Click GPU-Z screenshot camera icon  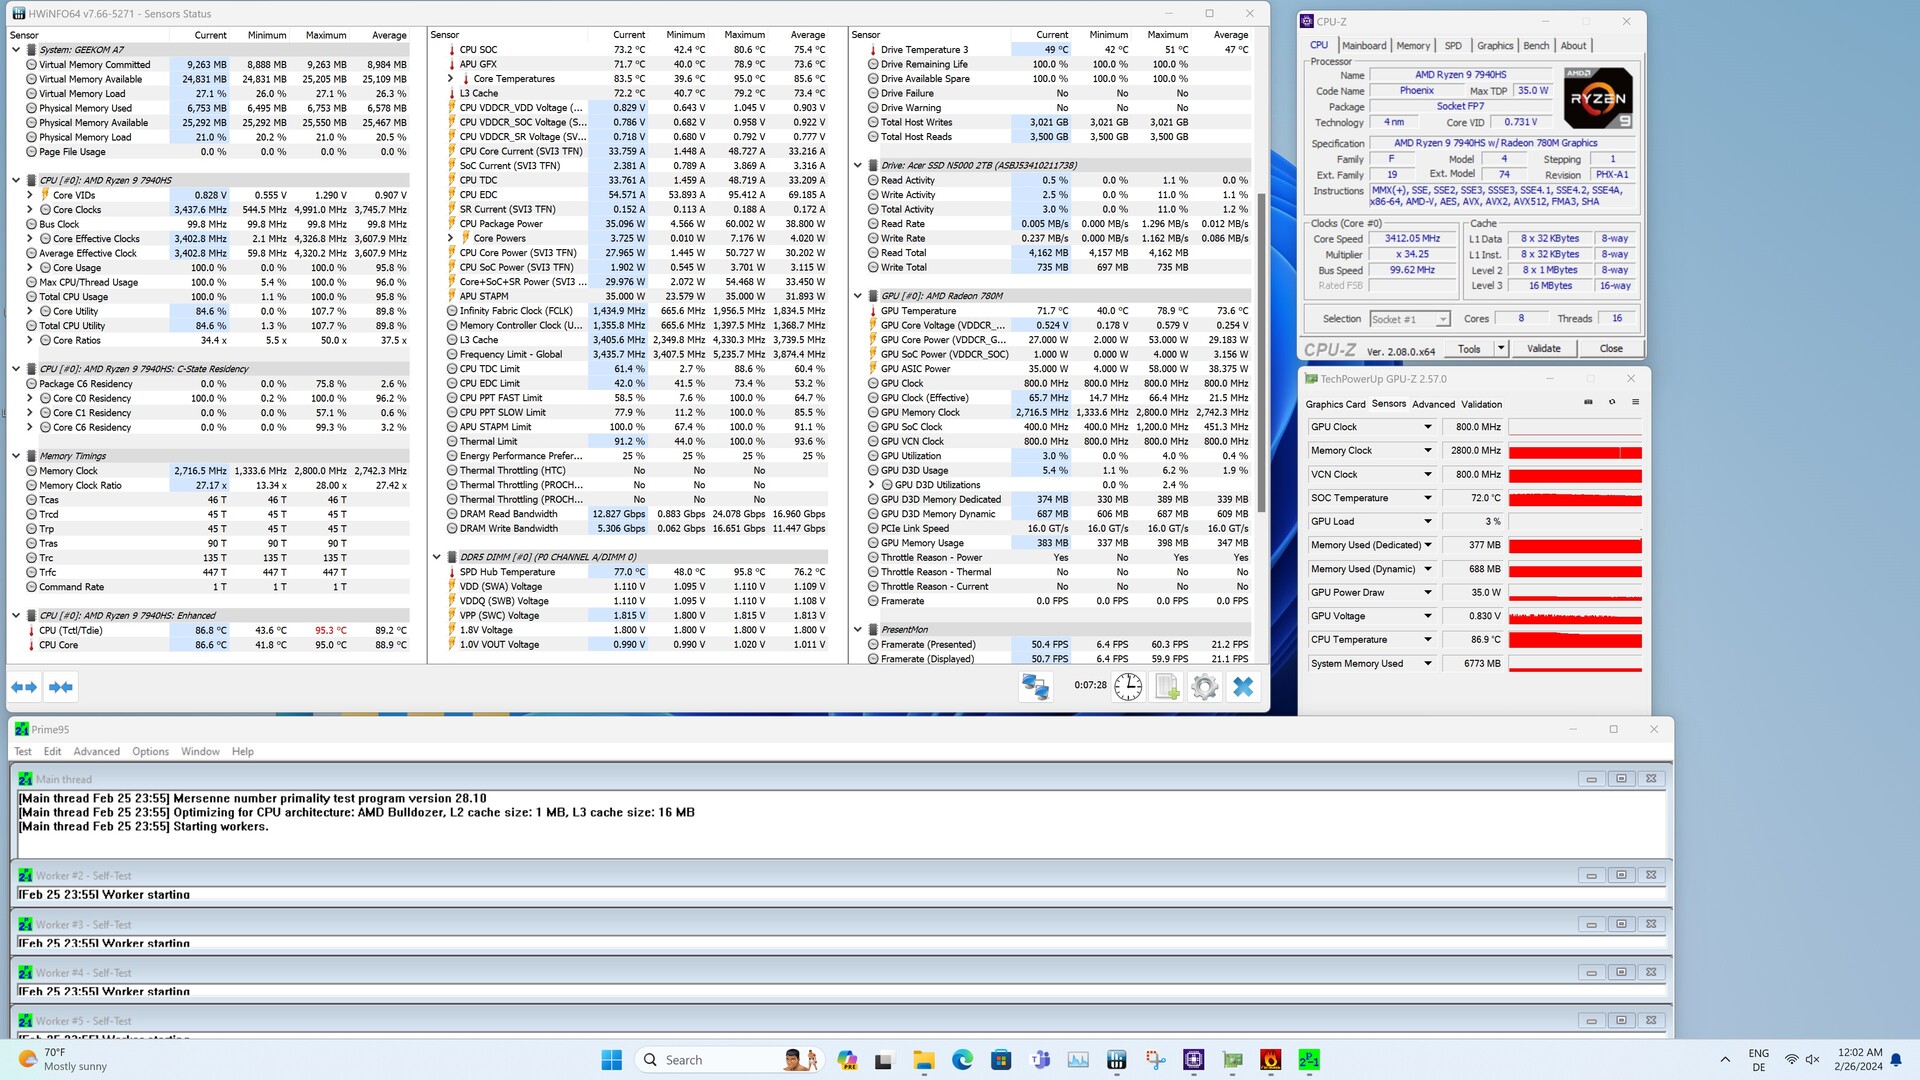[x=1588, y=402]
